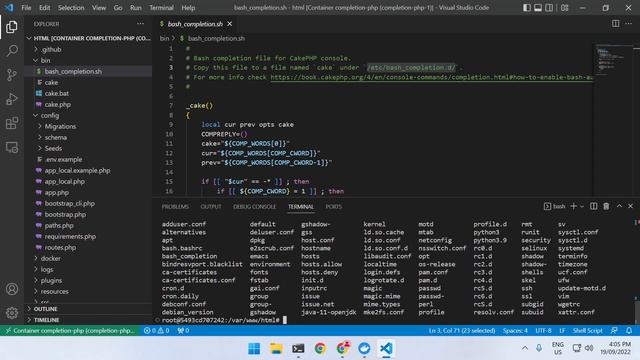The width and height of the screenshot is (640, 360).
Task: Open the Selection menu
Action: point(71,8)
